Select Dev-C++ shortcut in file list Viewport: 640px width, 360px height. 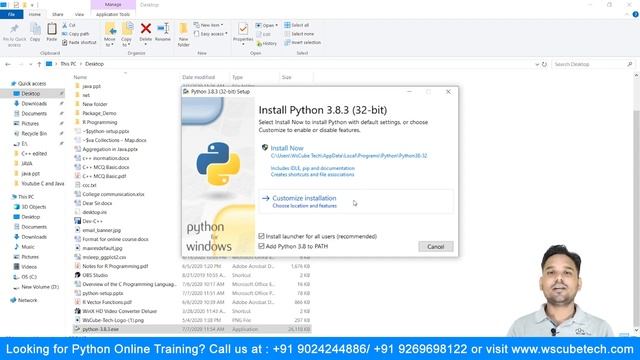92,221
